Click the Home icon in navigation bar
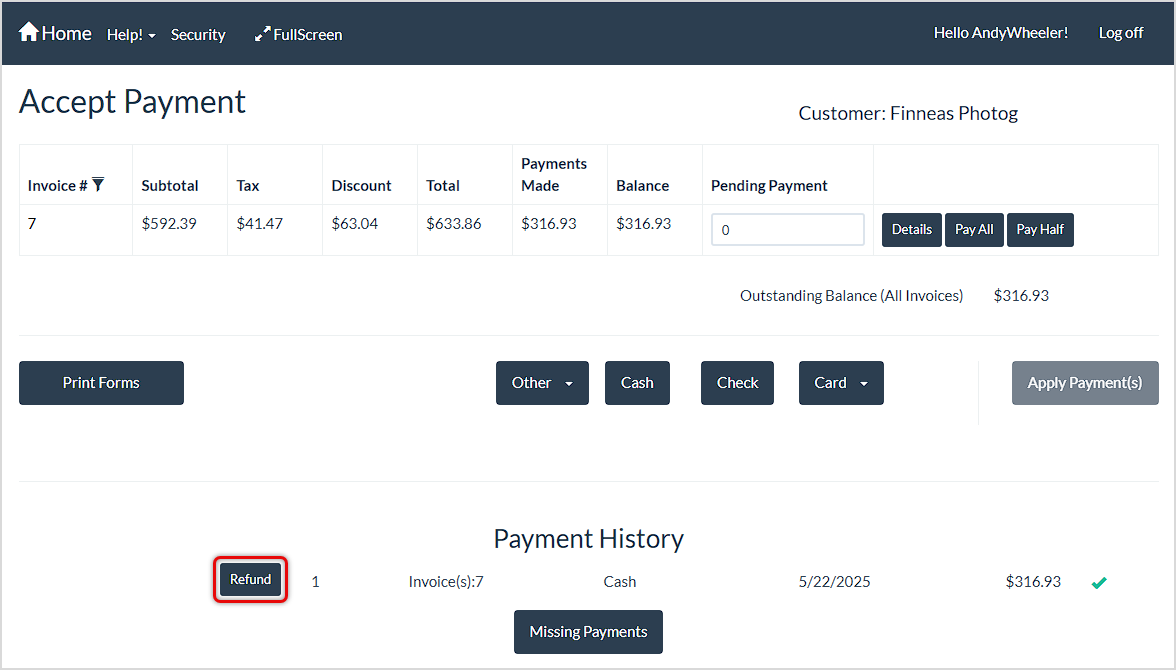 pos(28,32)
